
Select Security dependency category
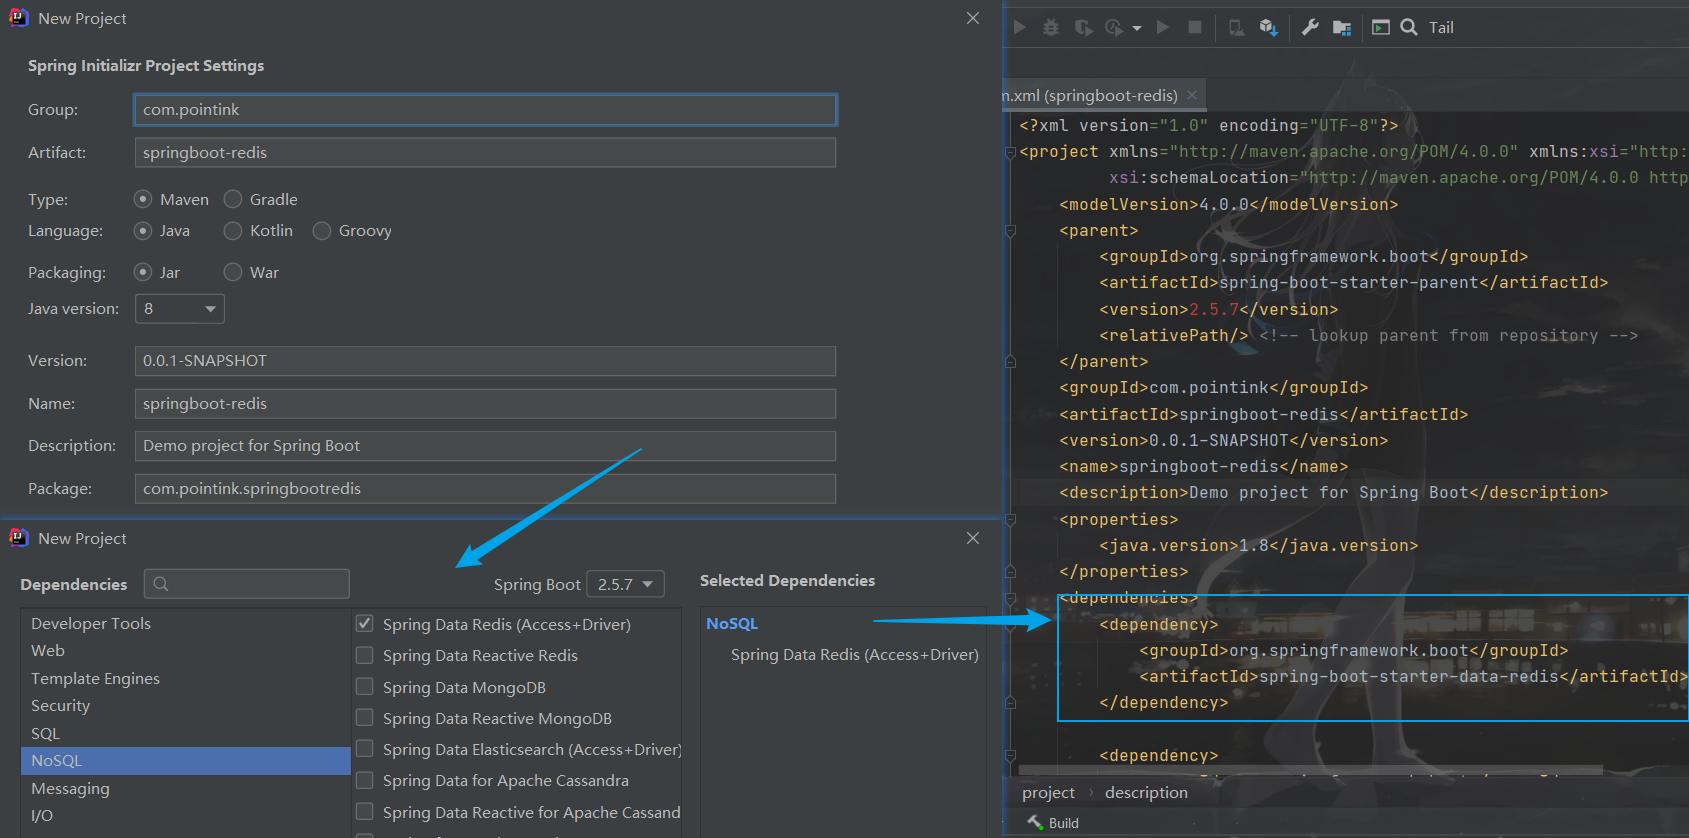click(x=186, y=705)
